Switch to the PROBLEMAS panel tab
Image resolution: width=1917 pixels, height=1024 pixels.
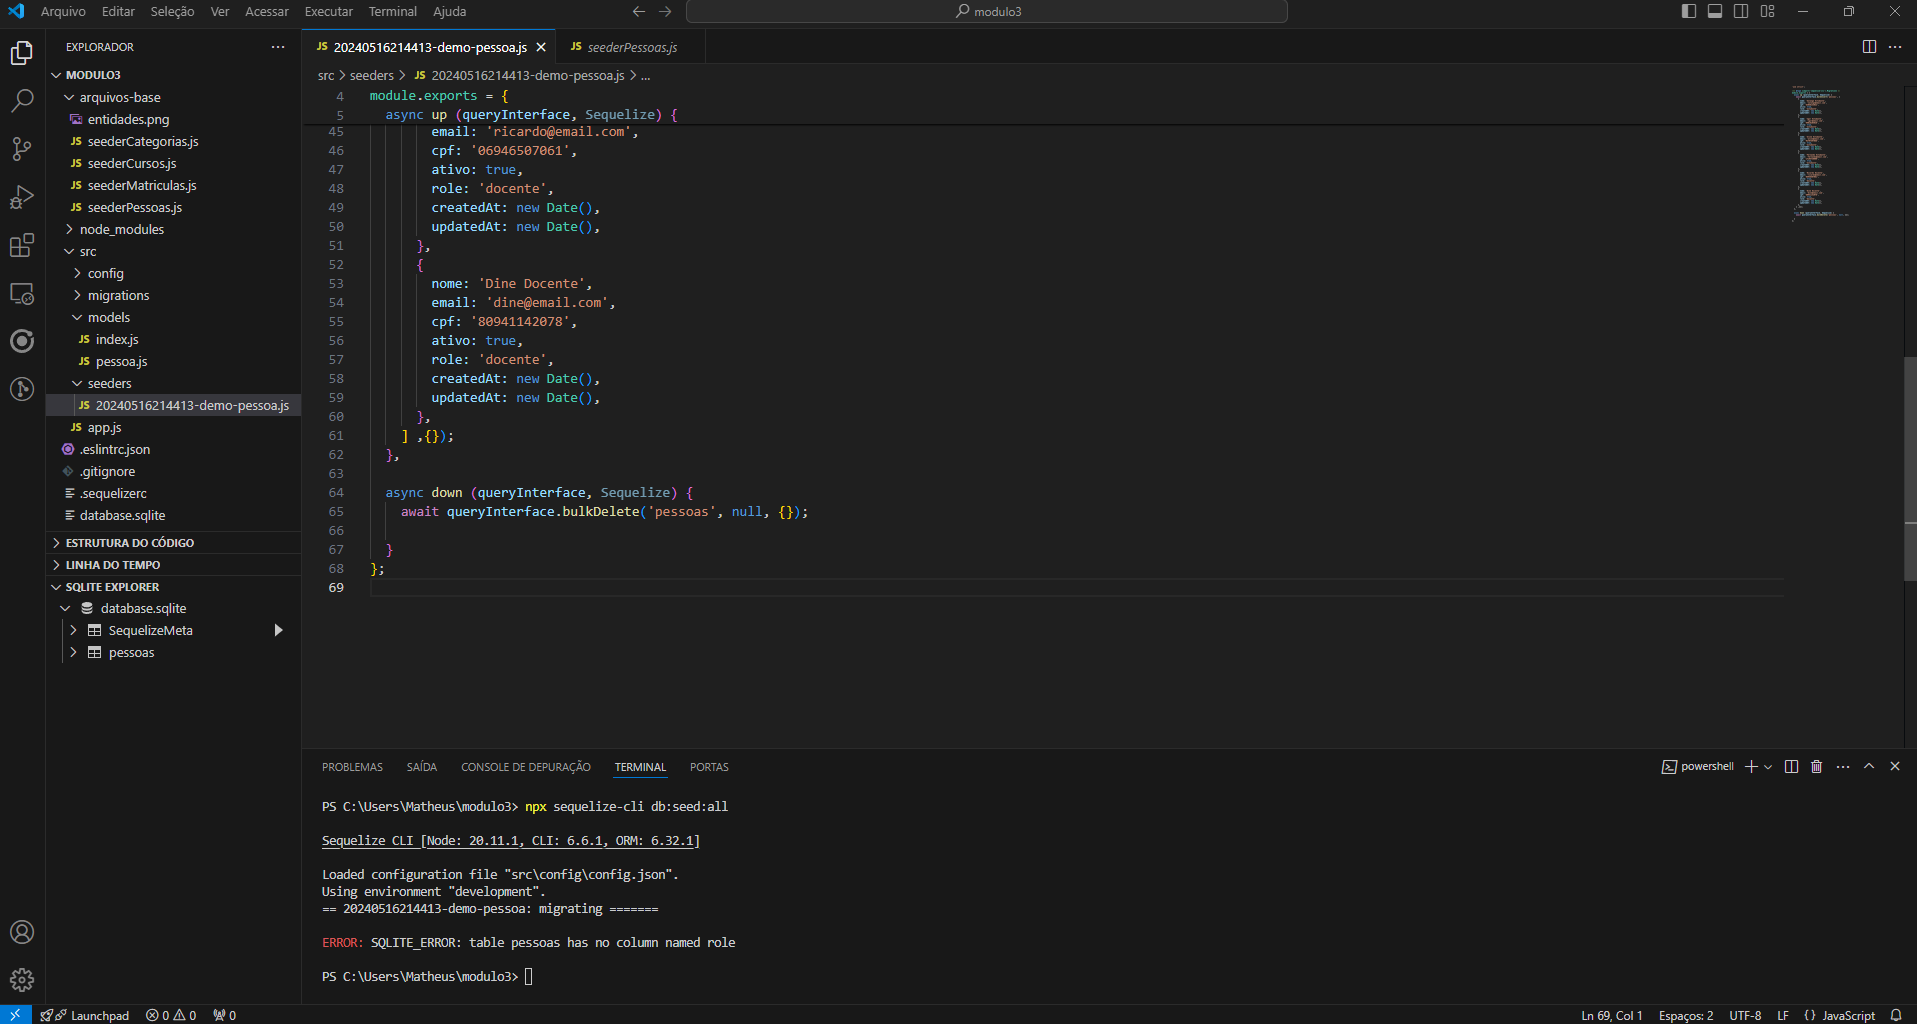pos(352,767)
